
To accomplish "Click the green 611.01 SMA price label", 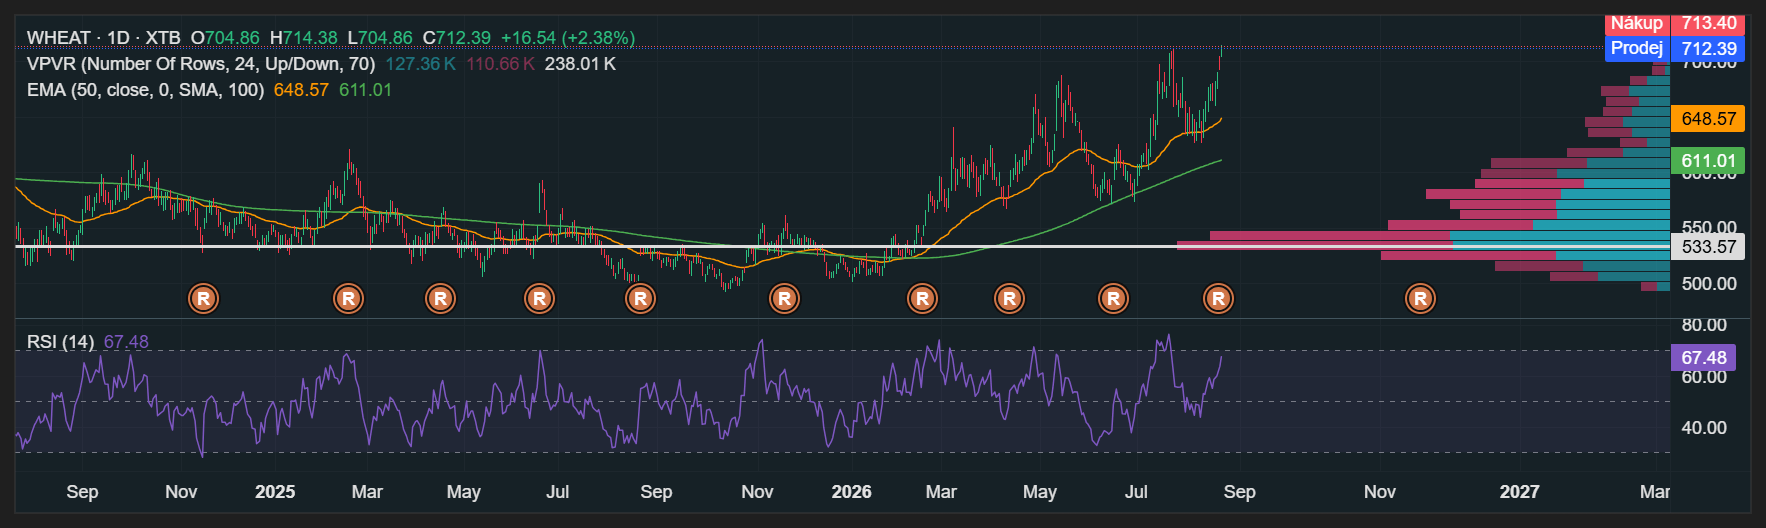I will click(1708, 161).
